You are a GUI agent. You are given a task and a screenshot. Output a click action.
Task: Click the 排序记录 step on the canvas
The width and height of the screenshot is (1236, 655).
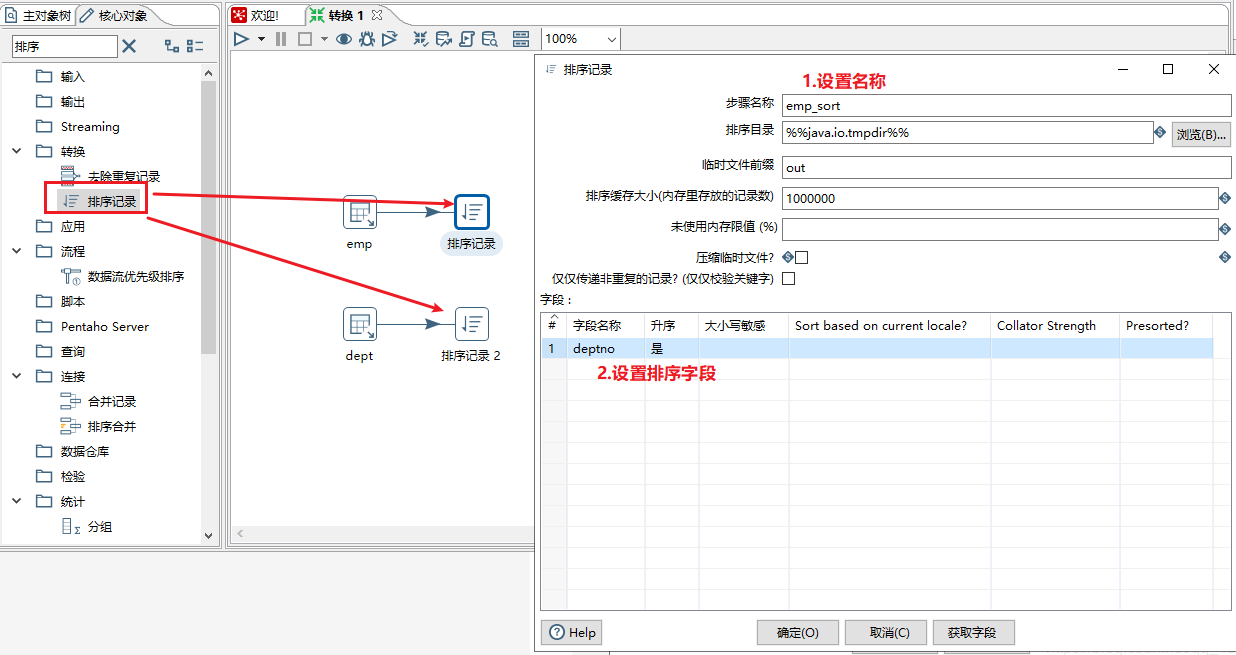[472, 212]
